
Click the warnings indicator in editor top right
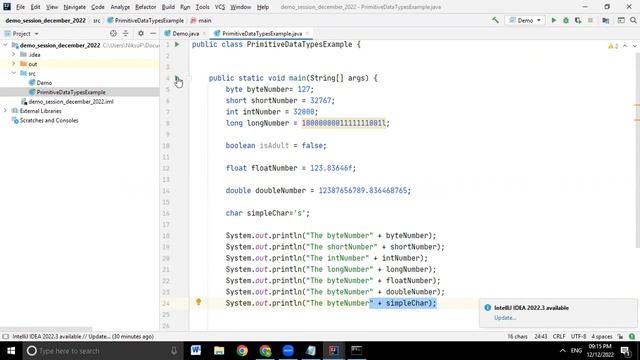[613, 46]
